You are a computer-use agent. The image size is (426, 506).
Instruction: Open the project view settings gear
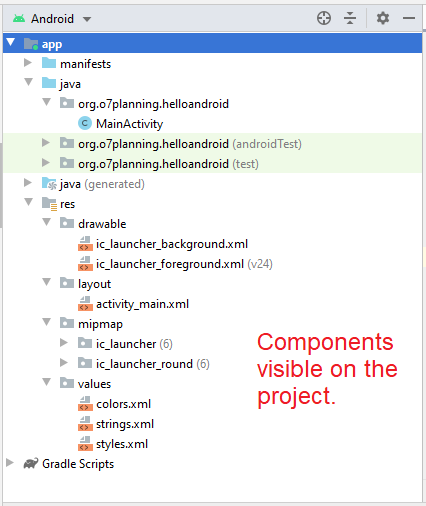point(383,18)
